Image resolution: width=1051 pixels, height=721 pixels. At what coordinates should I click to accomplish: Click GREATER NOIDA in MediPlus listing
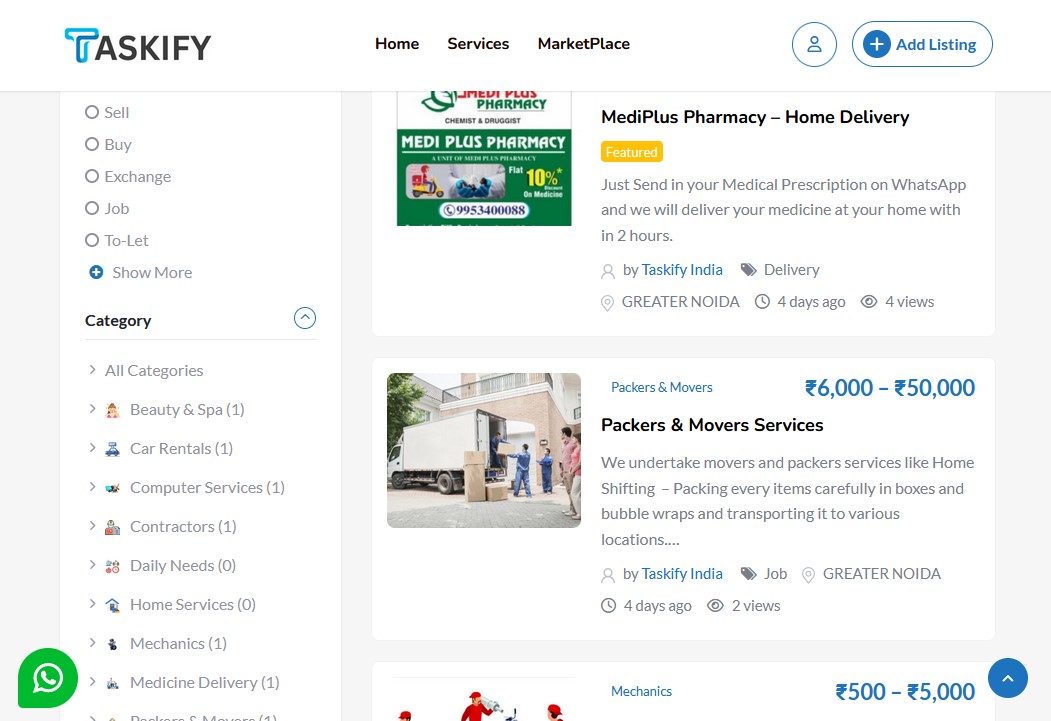tap(680, 302)
